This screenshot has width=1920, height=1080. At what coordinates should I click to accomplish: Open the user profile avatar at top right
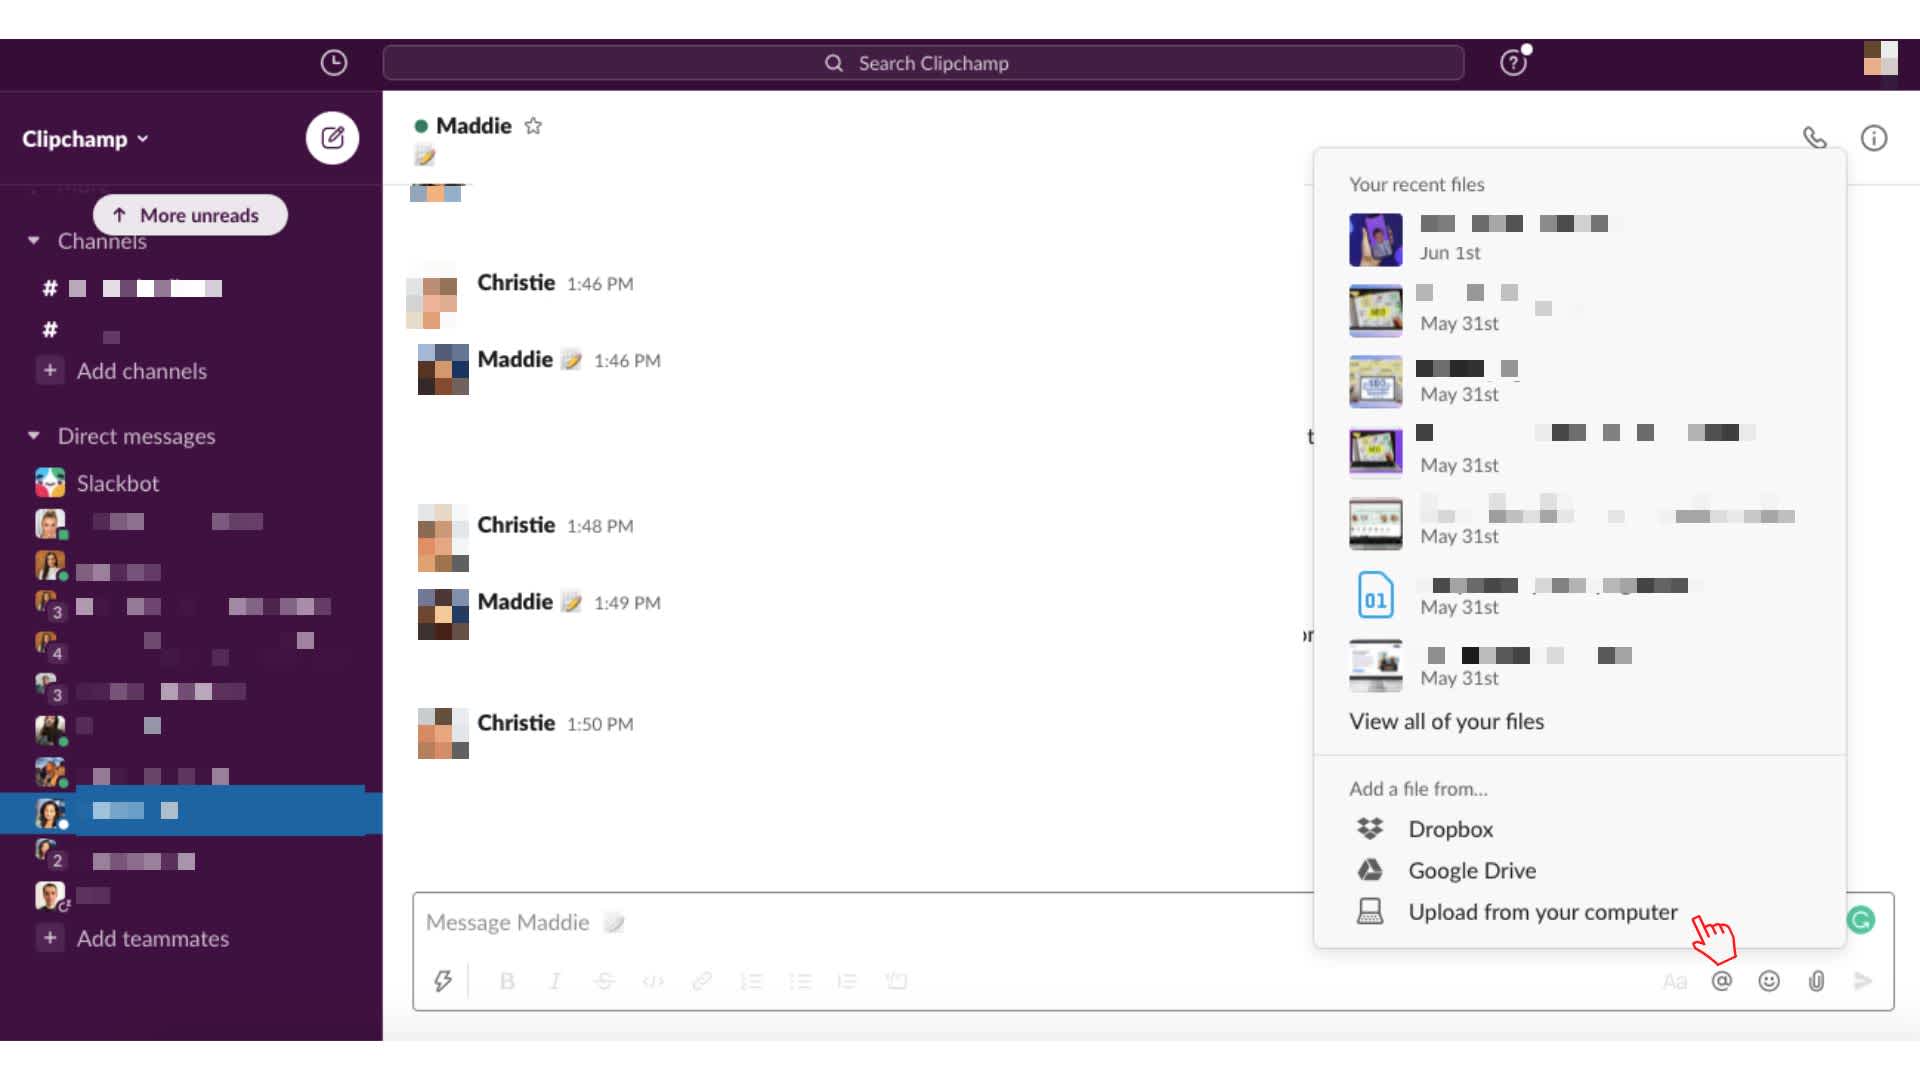[1880, 58]
